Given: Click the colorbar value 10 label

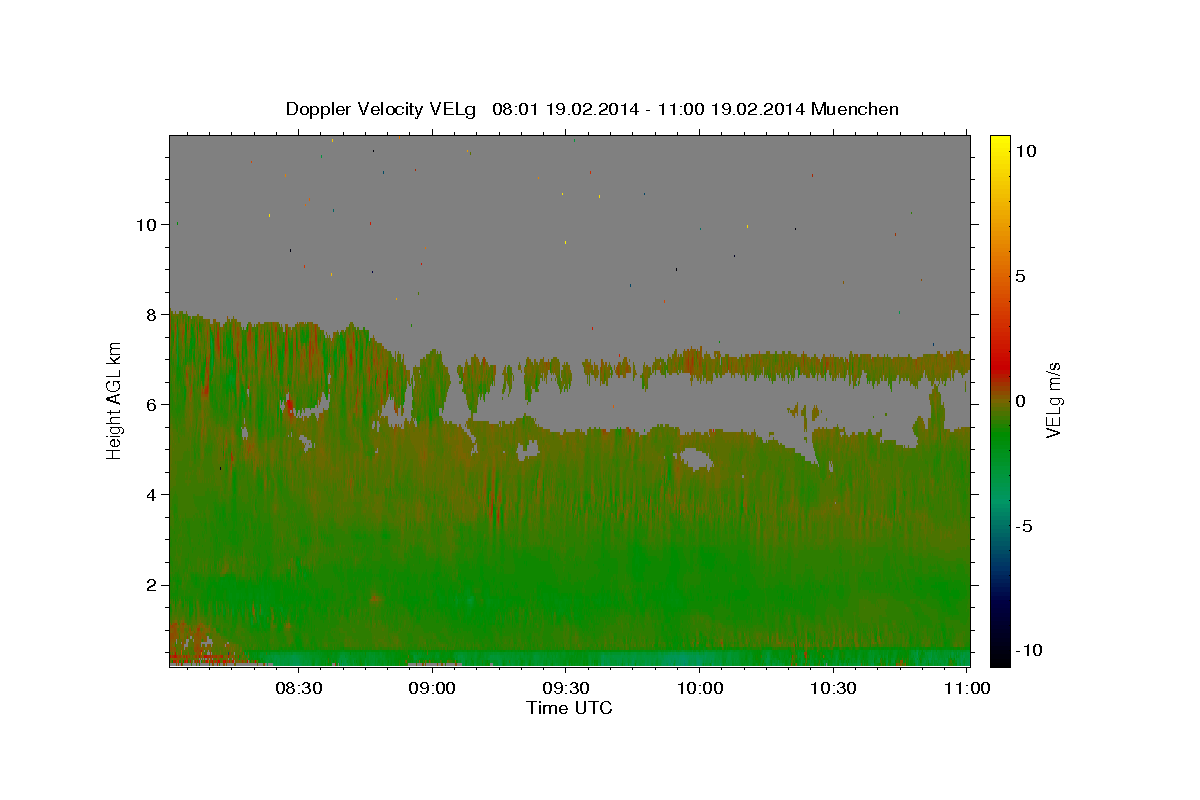Looking at the screenshot, I should click(1025, 151).
